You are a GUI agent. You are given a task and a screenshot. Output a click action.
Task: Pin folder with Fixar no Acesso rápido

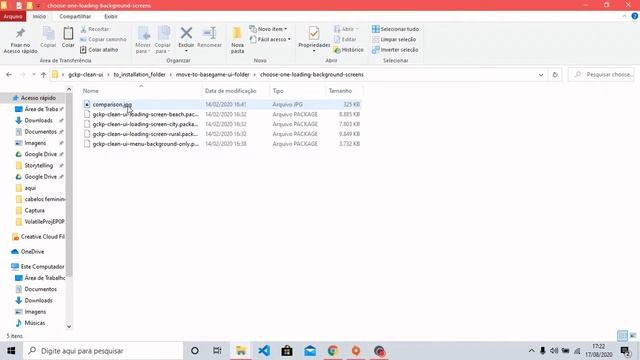click(20, 40)
